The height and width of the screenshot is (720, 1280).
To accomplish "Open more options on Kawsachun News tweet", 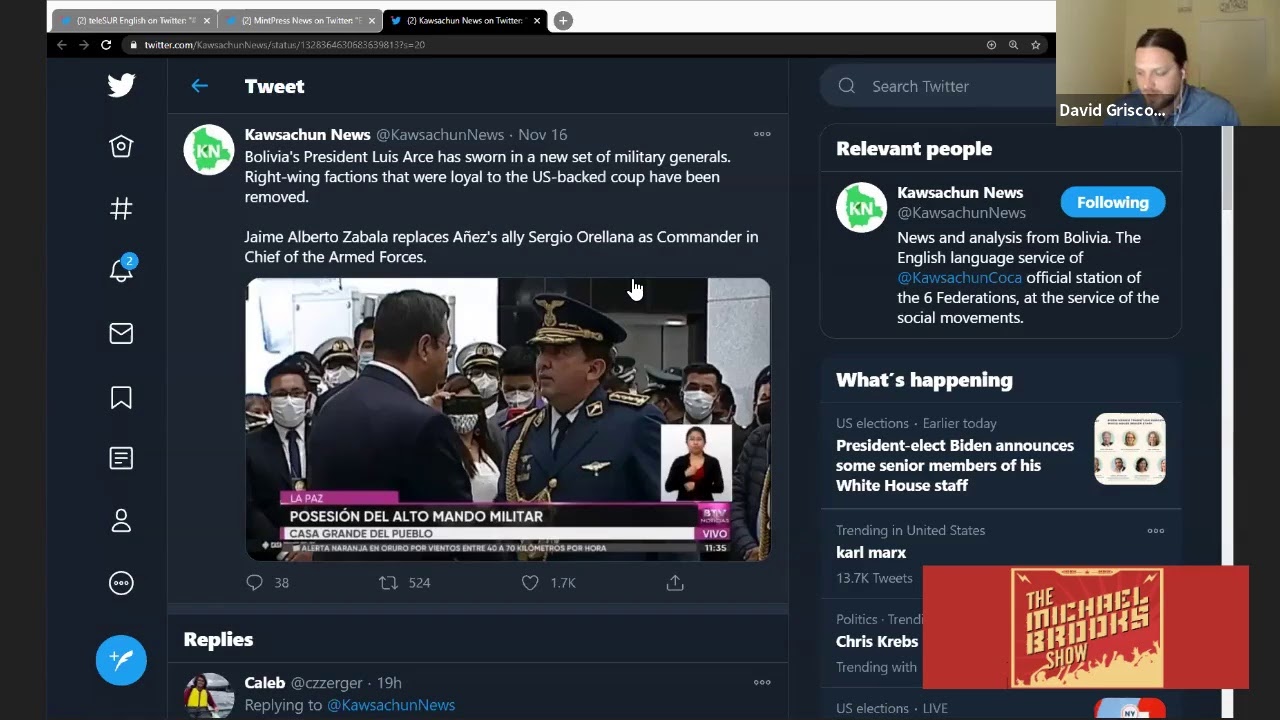I will [762, 134].
